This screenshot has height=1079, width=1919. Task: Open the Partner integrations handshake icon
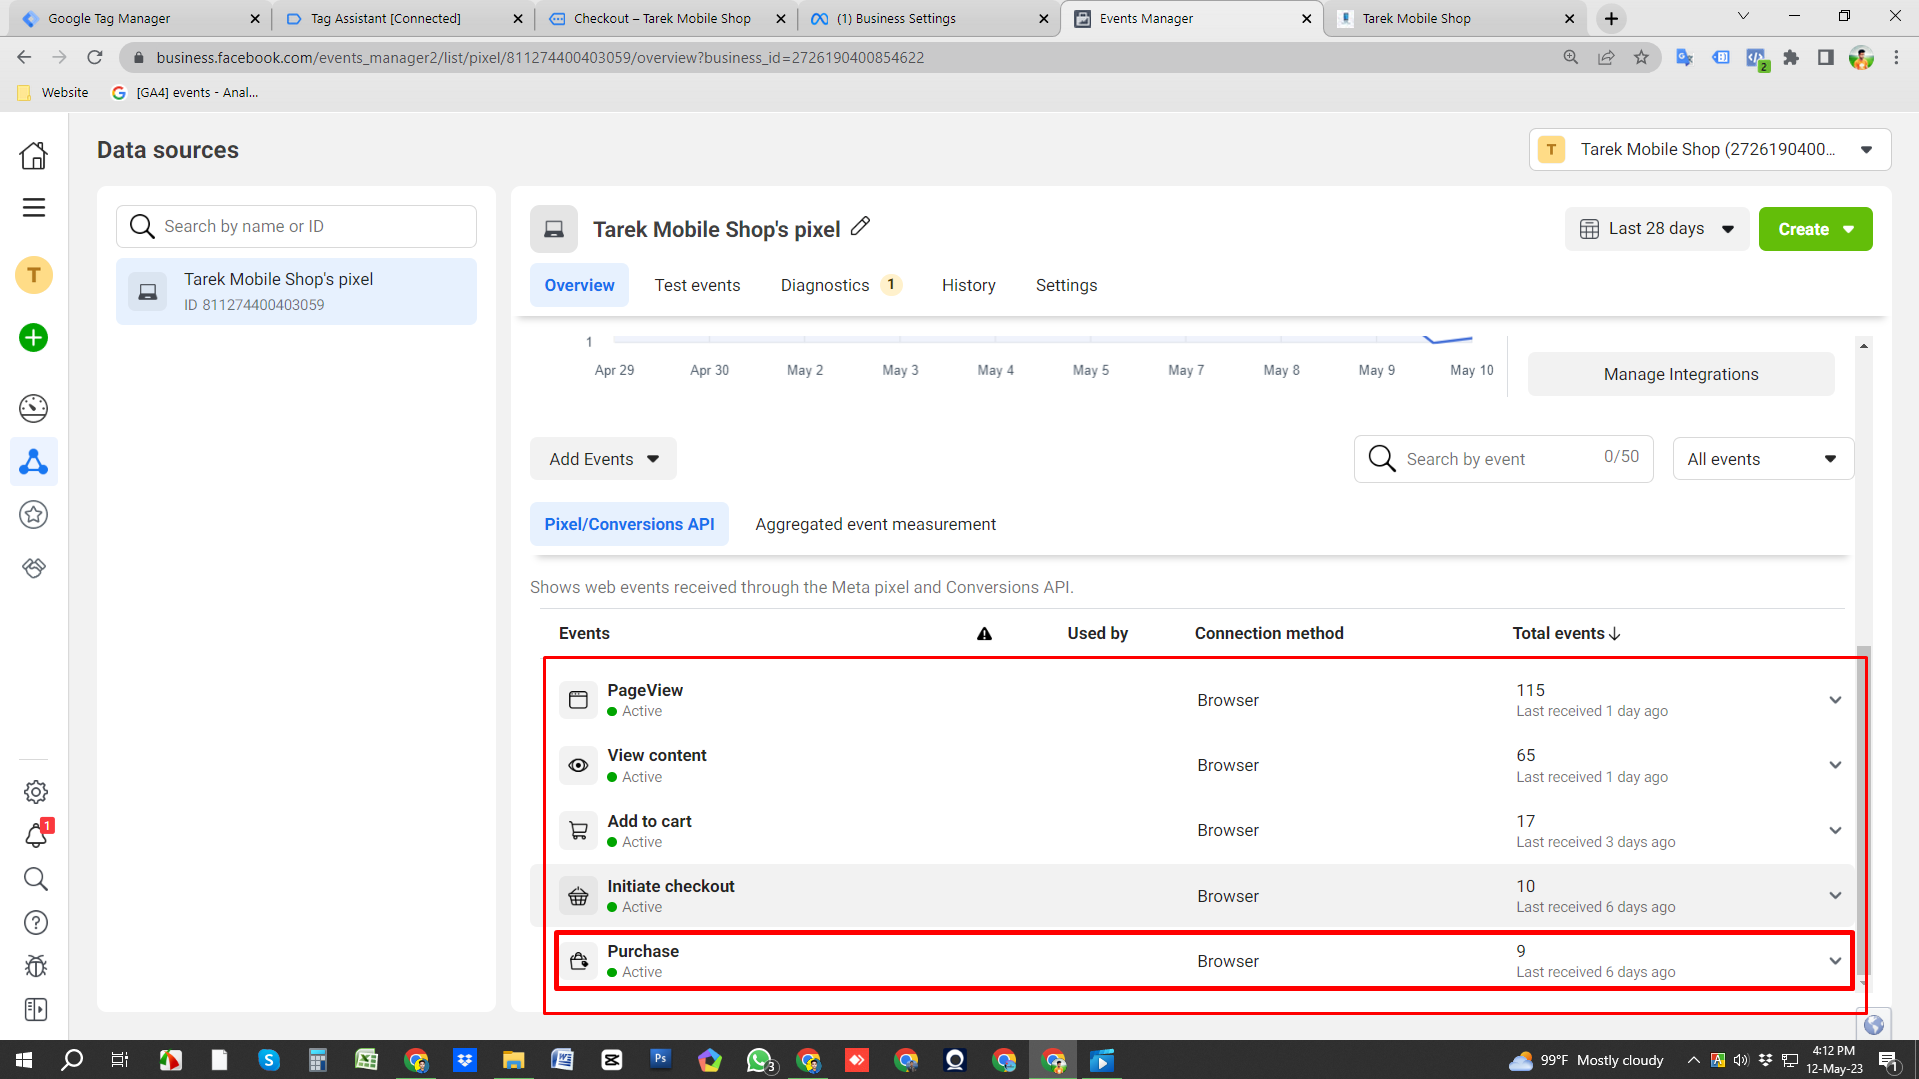34,568
